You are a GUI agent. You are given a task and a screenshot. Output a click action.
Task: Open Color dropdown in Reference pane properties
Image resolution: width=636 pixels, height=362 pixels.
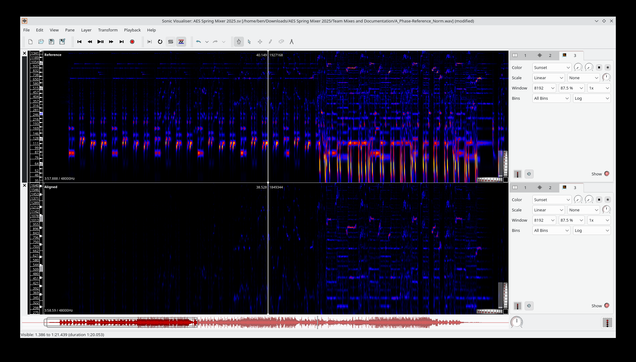click(552, 67)
